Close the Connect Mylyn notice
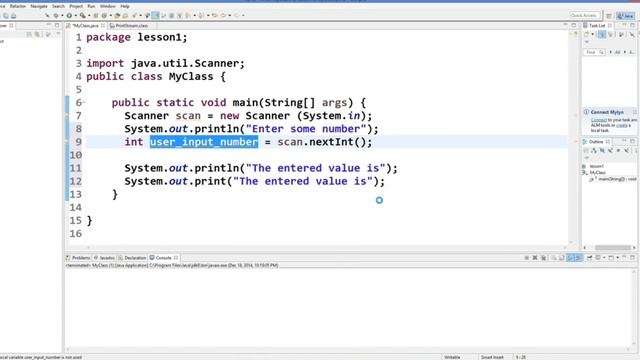This screenshot has width=640, height=360. tap(635, 112)
